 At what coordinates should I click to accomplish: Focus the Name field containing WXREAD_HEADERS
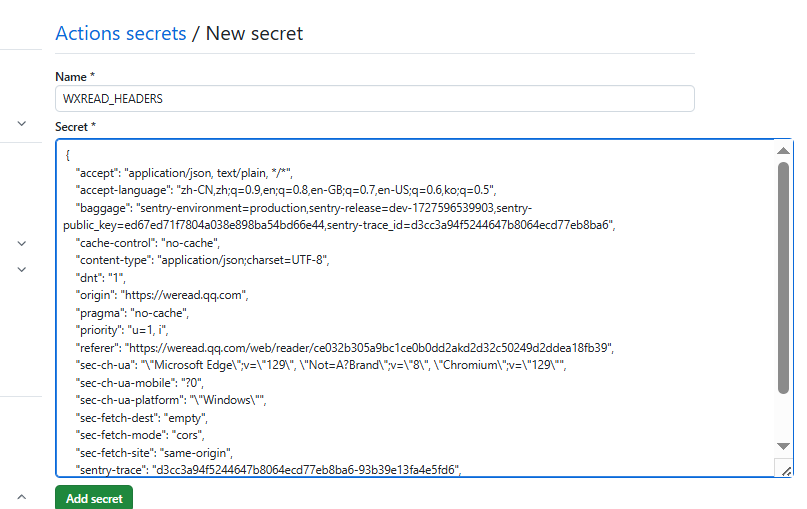point(375,98)
